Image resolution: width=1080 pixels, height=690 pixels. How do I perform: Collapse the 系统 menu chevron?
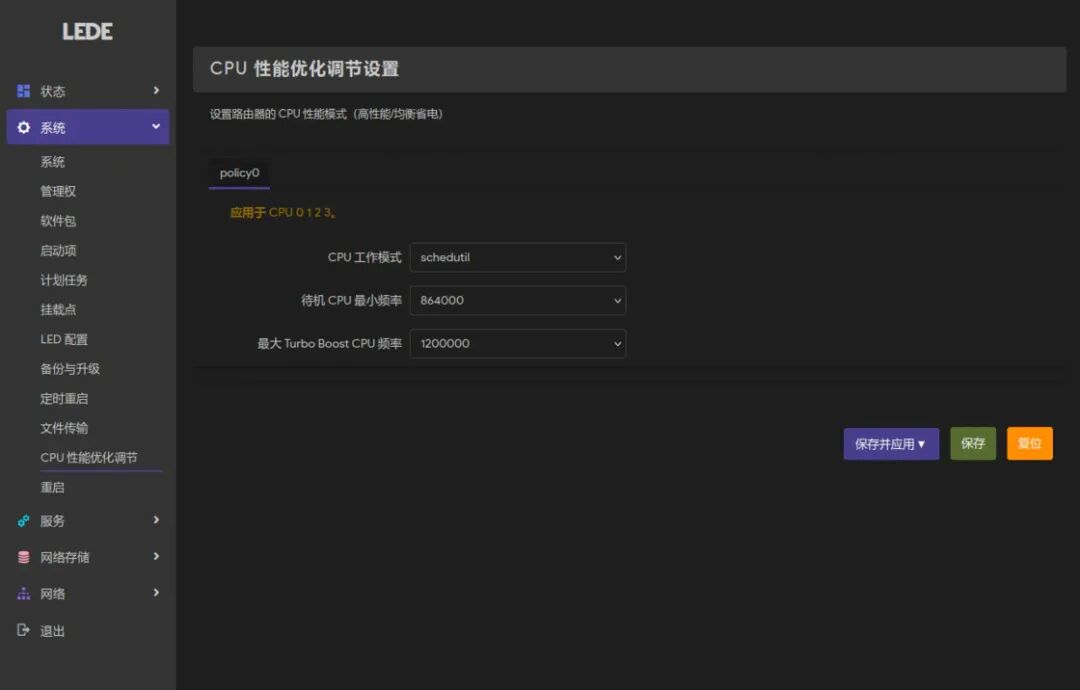pyautogui.click(x=156, y=127)
